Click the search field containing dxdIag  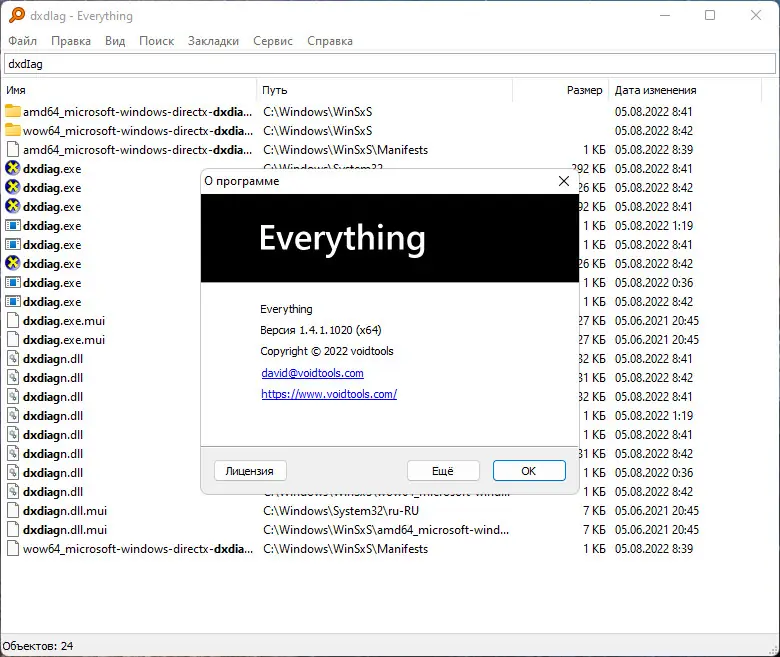pos(390,64)
